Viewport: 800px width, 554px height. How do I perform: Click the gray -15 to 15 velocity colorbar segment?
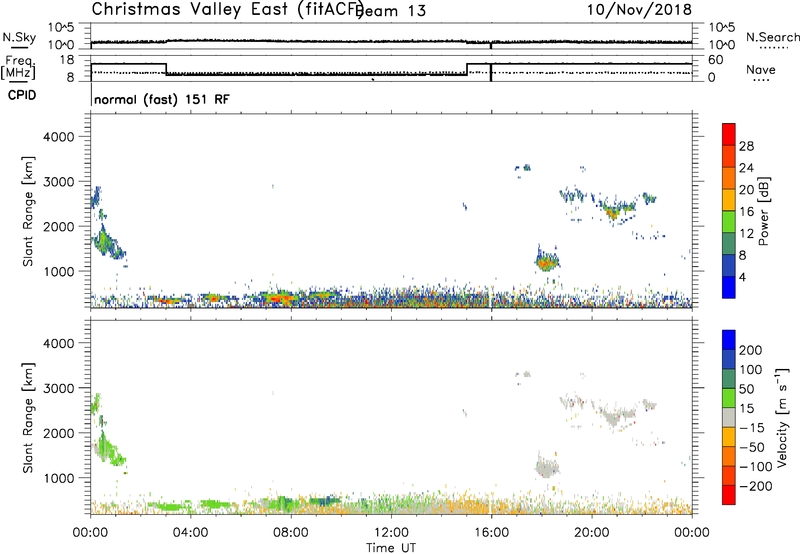[729, 417]
